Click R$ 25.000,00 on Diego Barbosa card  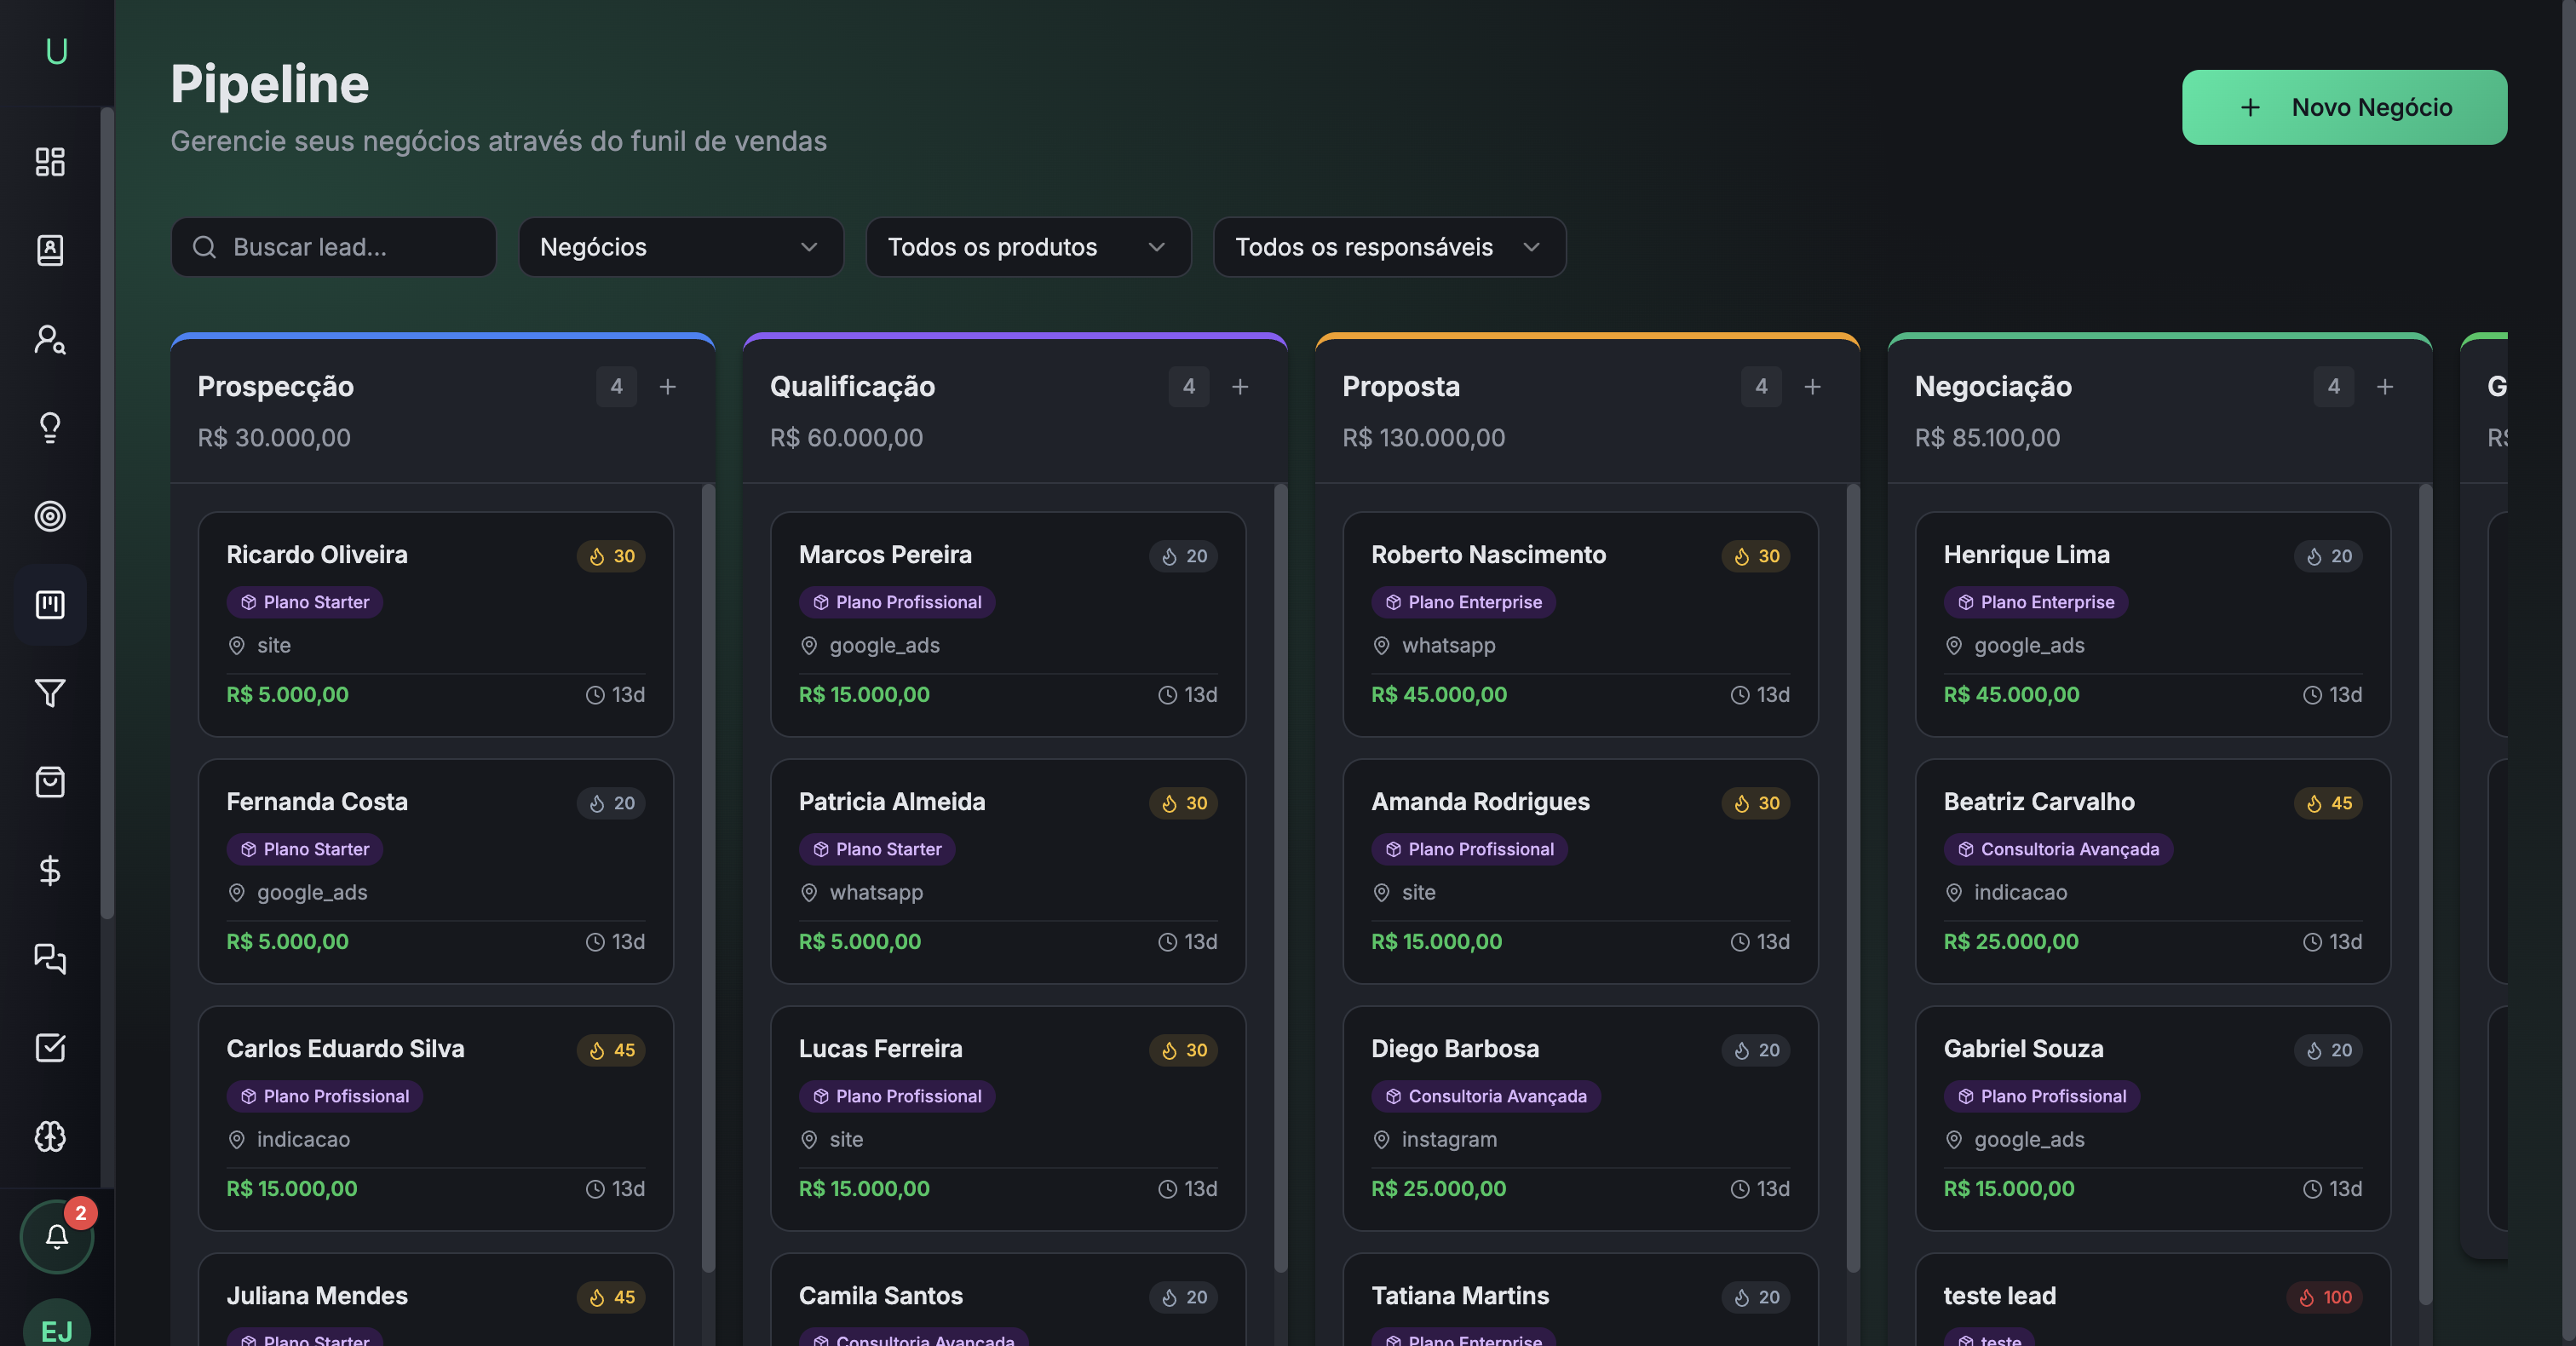[x=1438, y=1189]
